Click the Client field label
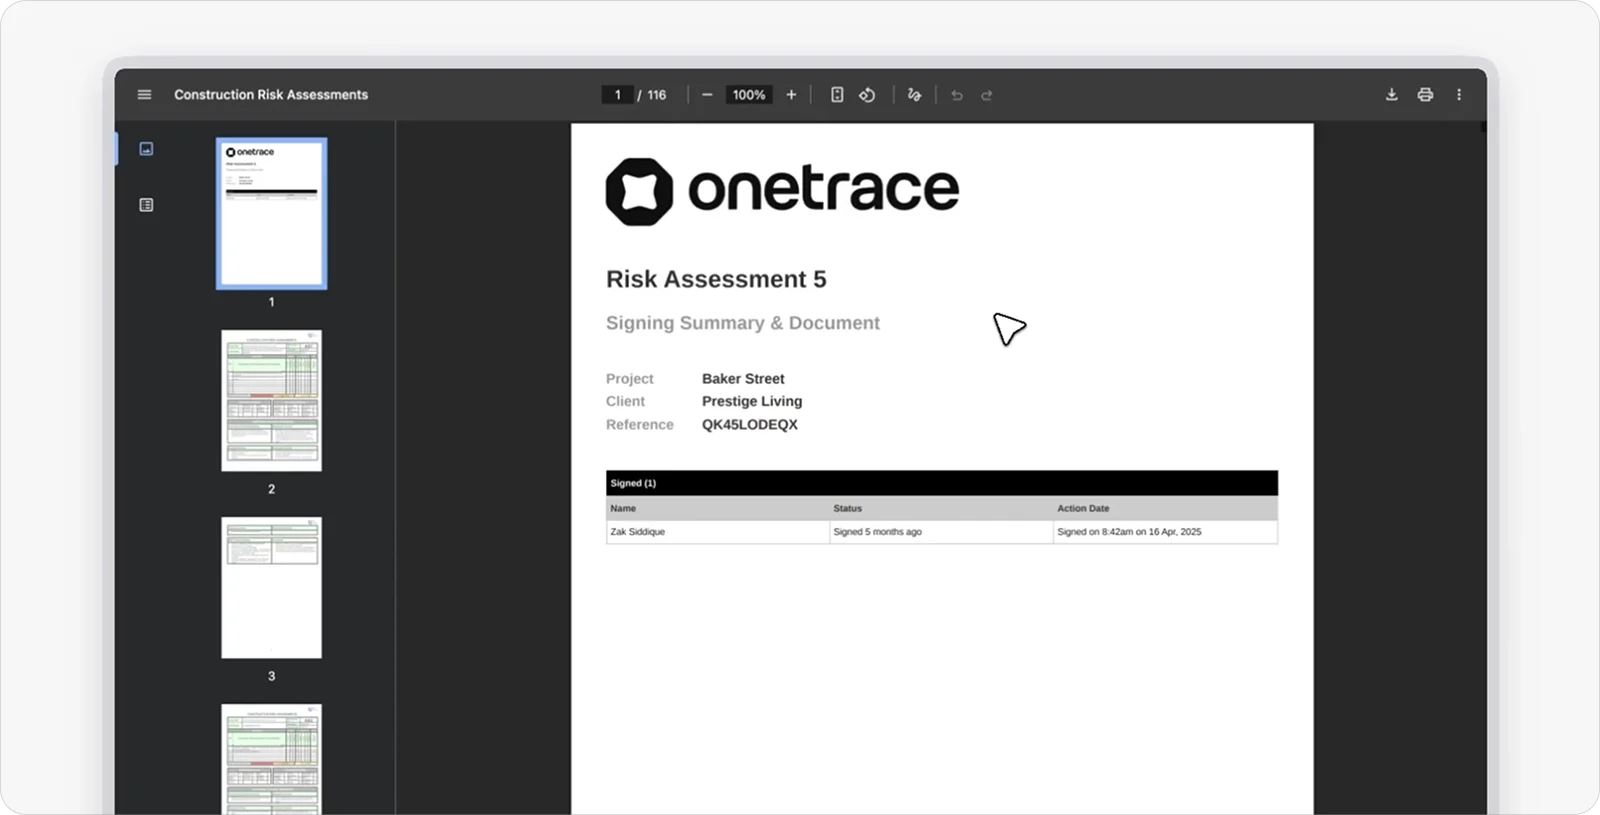 coord(625,401)
